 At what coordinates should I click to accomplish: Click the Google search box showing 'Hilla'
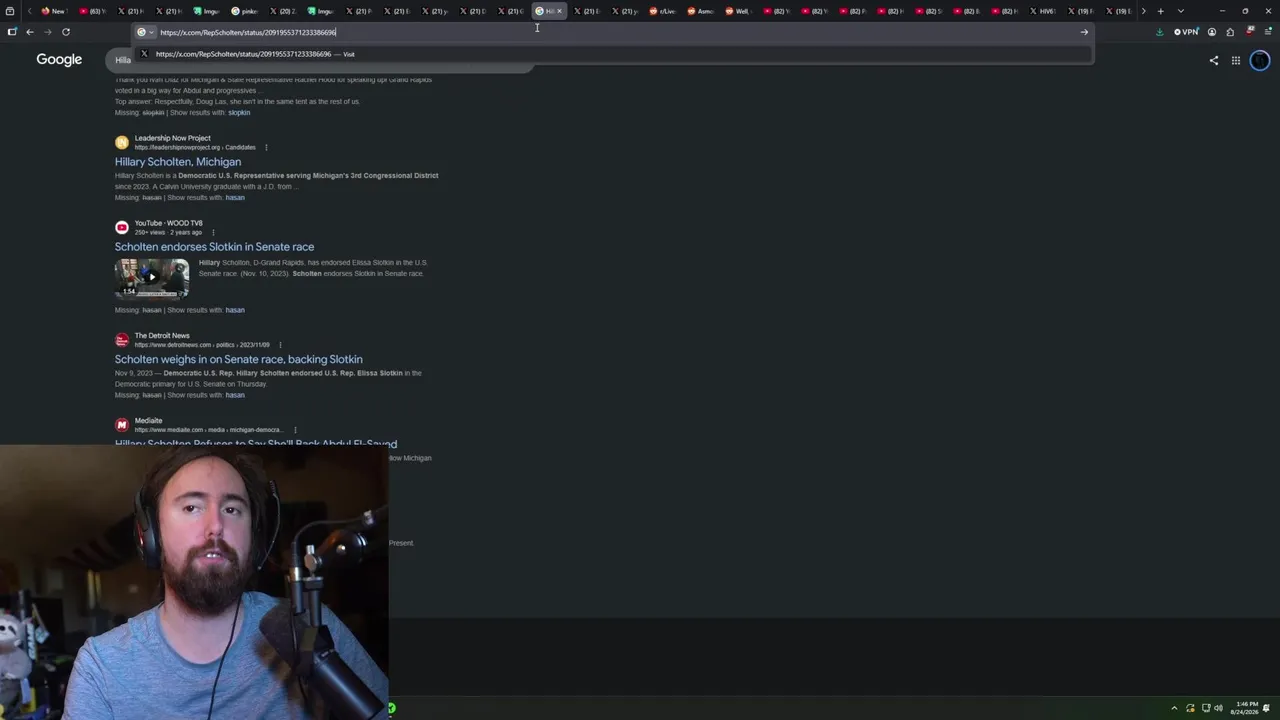[x=320, y=60]
